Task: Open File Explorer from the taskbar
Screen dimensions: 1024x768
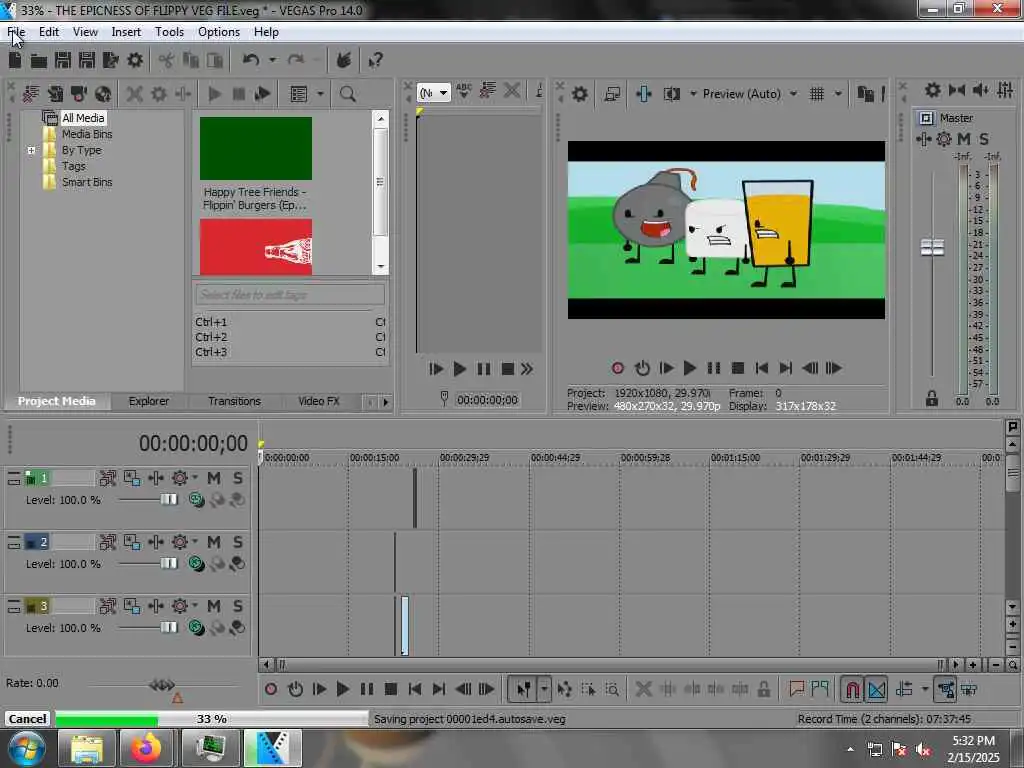Action: 85,748
